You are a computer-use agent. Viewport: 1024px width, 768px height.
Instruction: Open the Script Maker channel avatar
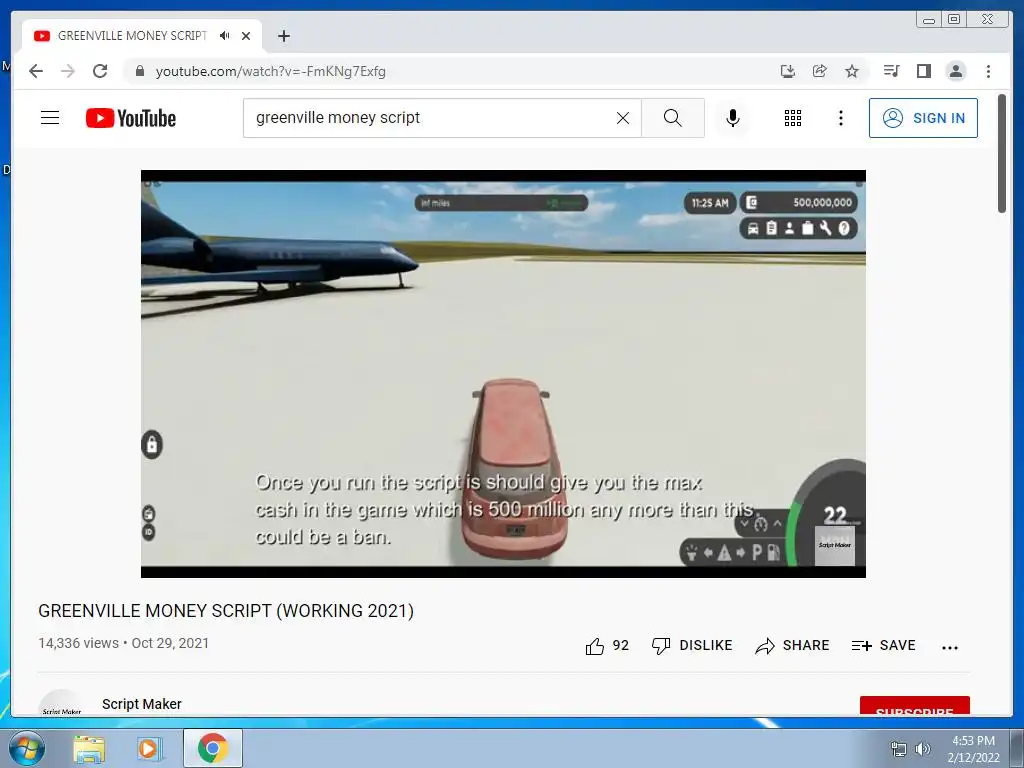pos(61,703)
